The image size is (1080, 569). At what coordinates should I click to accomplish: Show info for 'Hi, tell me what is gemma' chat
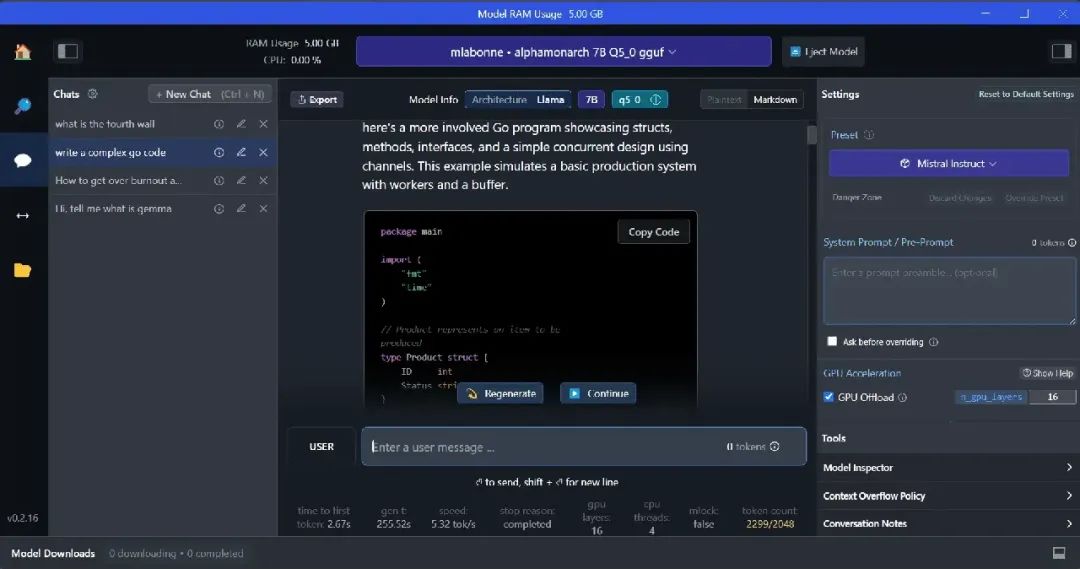pos(219,209)
